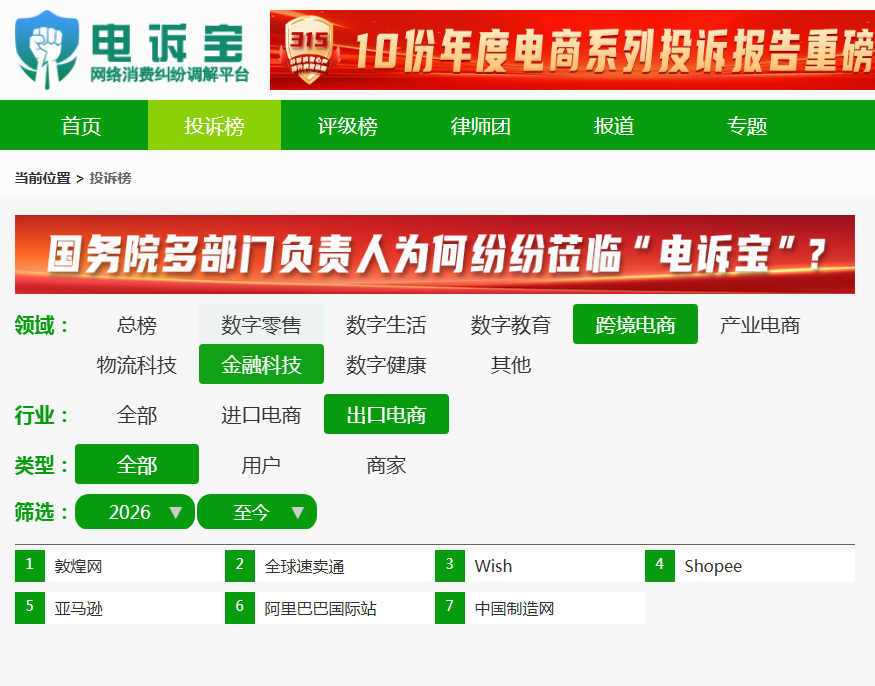Click the arrow on the 2026 selector
Viewport: 875px width, 686px height.
point(176,512)
